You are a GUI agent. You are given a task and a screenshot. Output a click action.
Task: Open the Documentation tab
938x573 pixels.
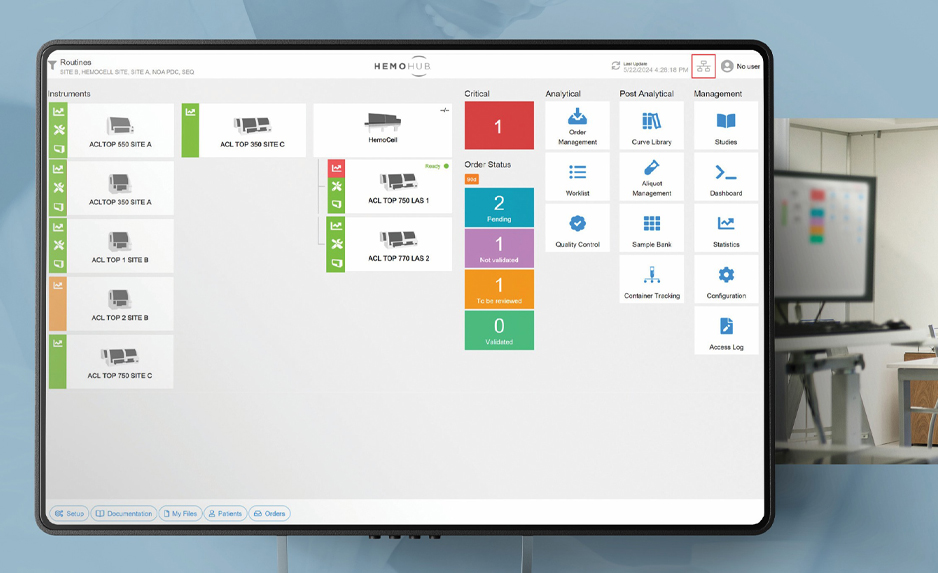coord(124,513)
